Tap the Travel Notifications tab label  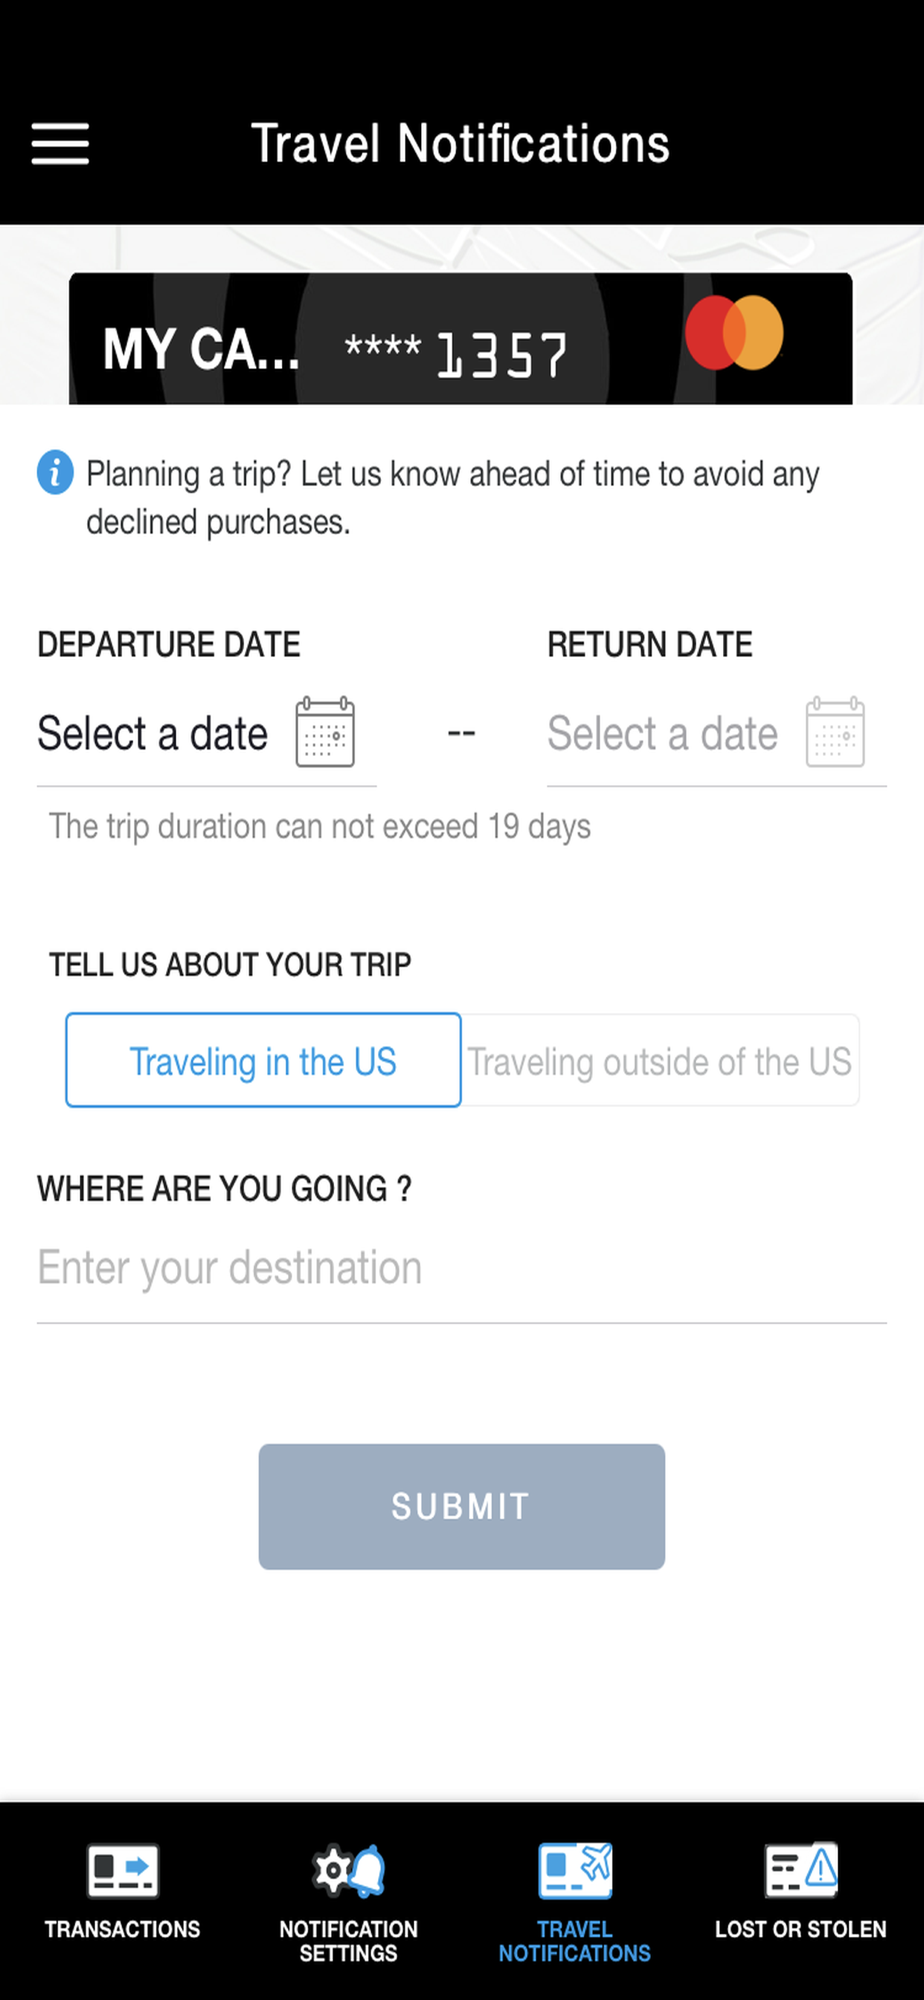coord(575,1941)
